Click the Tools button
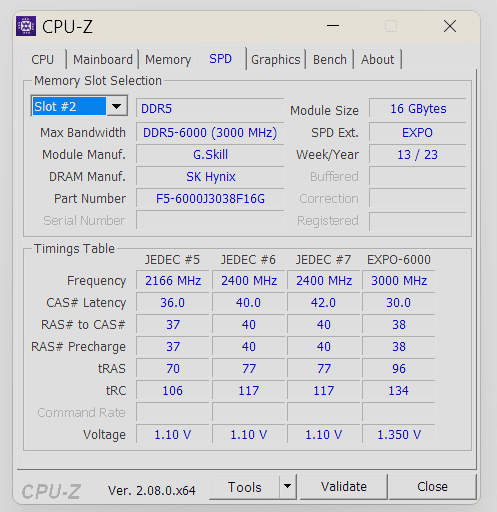The height and width of the screenshot is (512, 497). pyautogui.click(x=245, y=487)
